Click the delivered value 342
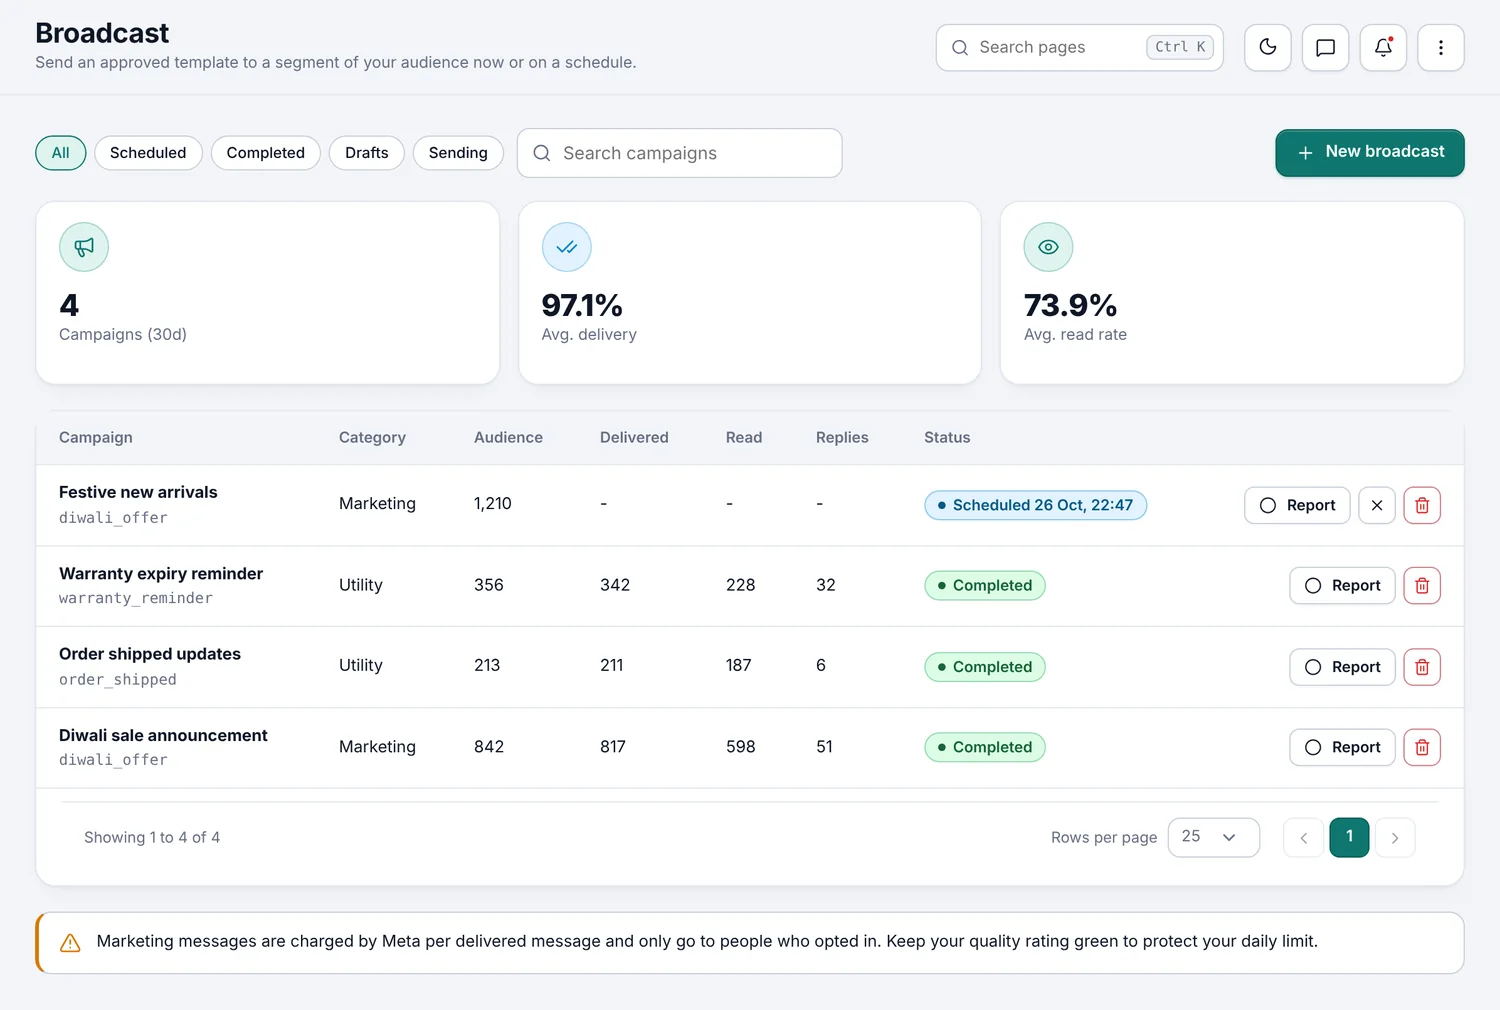1500x1010 pixels. [x=615, y=585]
